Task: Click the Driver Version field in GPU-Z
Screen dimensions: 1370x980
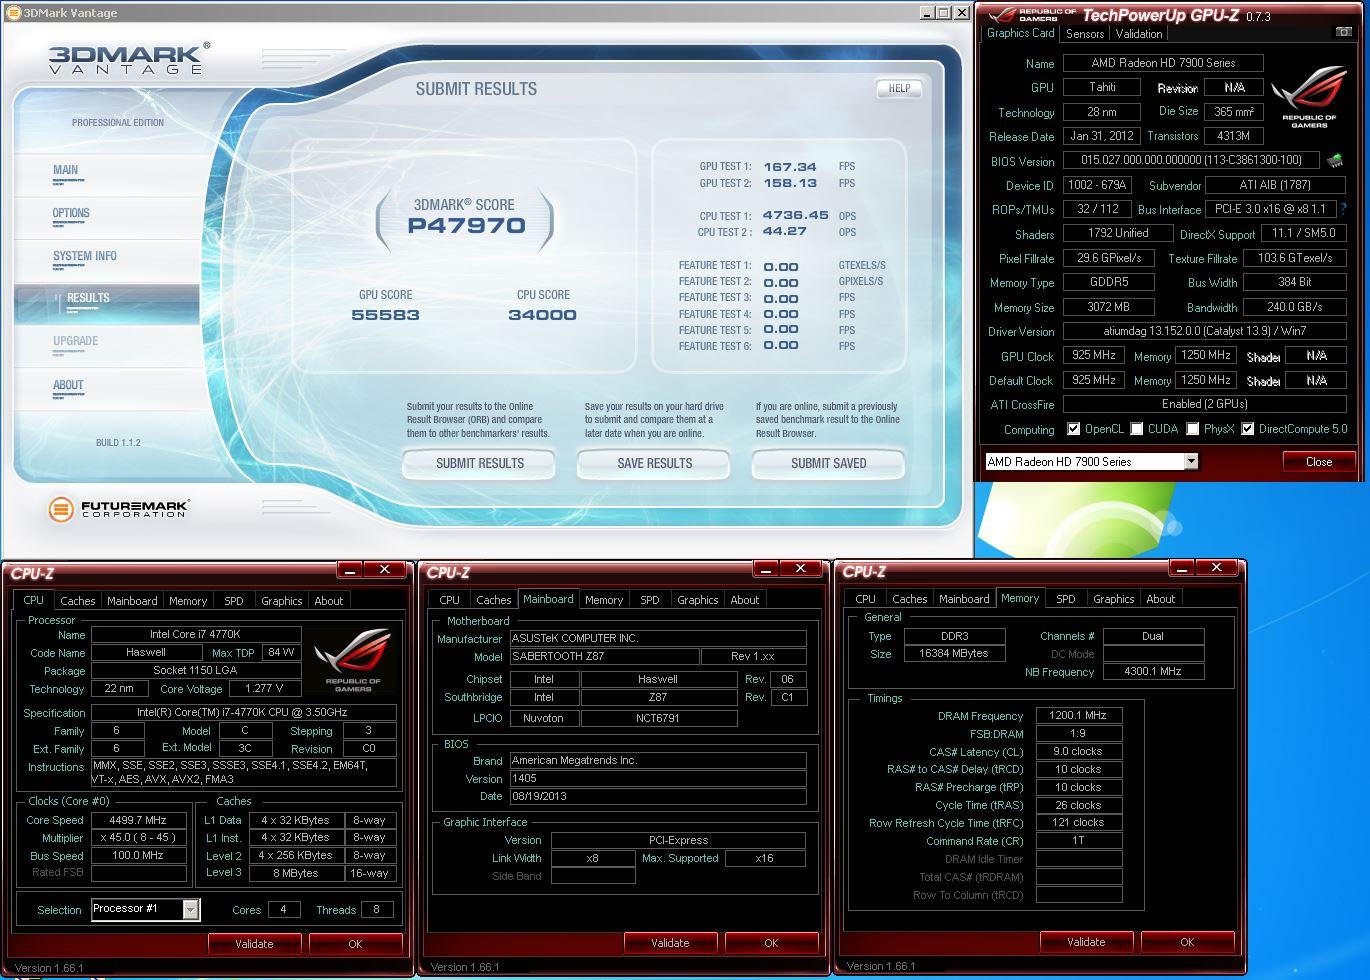Action: (x=1204, y=331)
